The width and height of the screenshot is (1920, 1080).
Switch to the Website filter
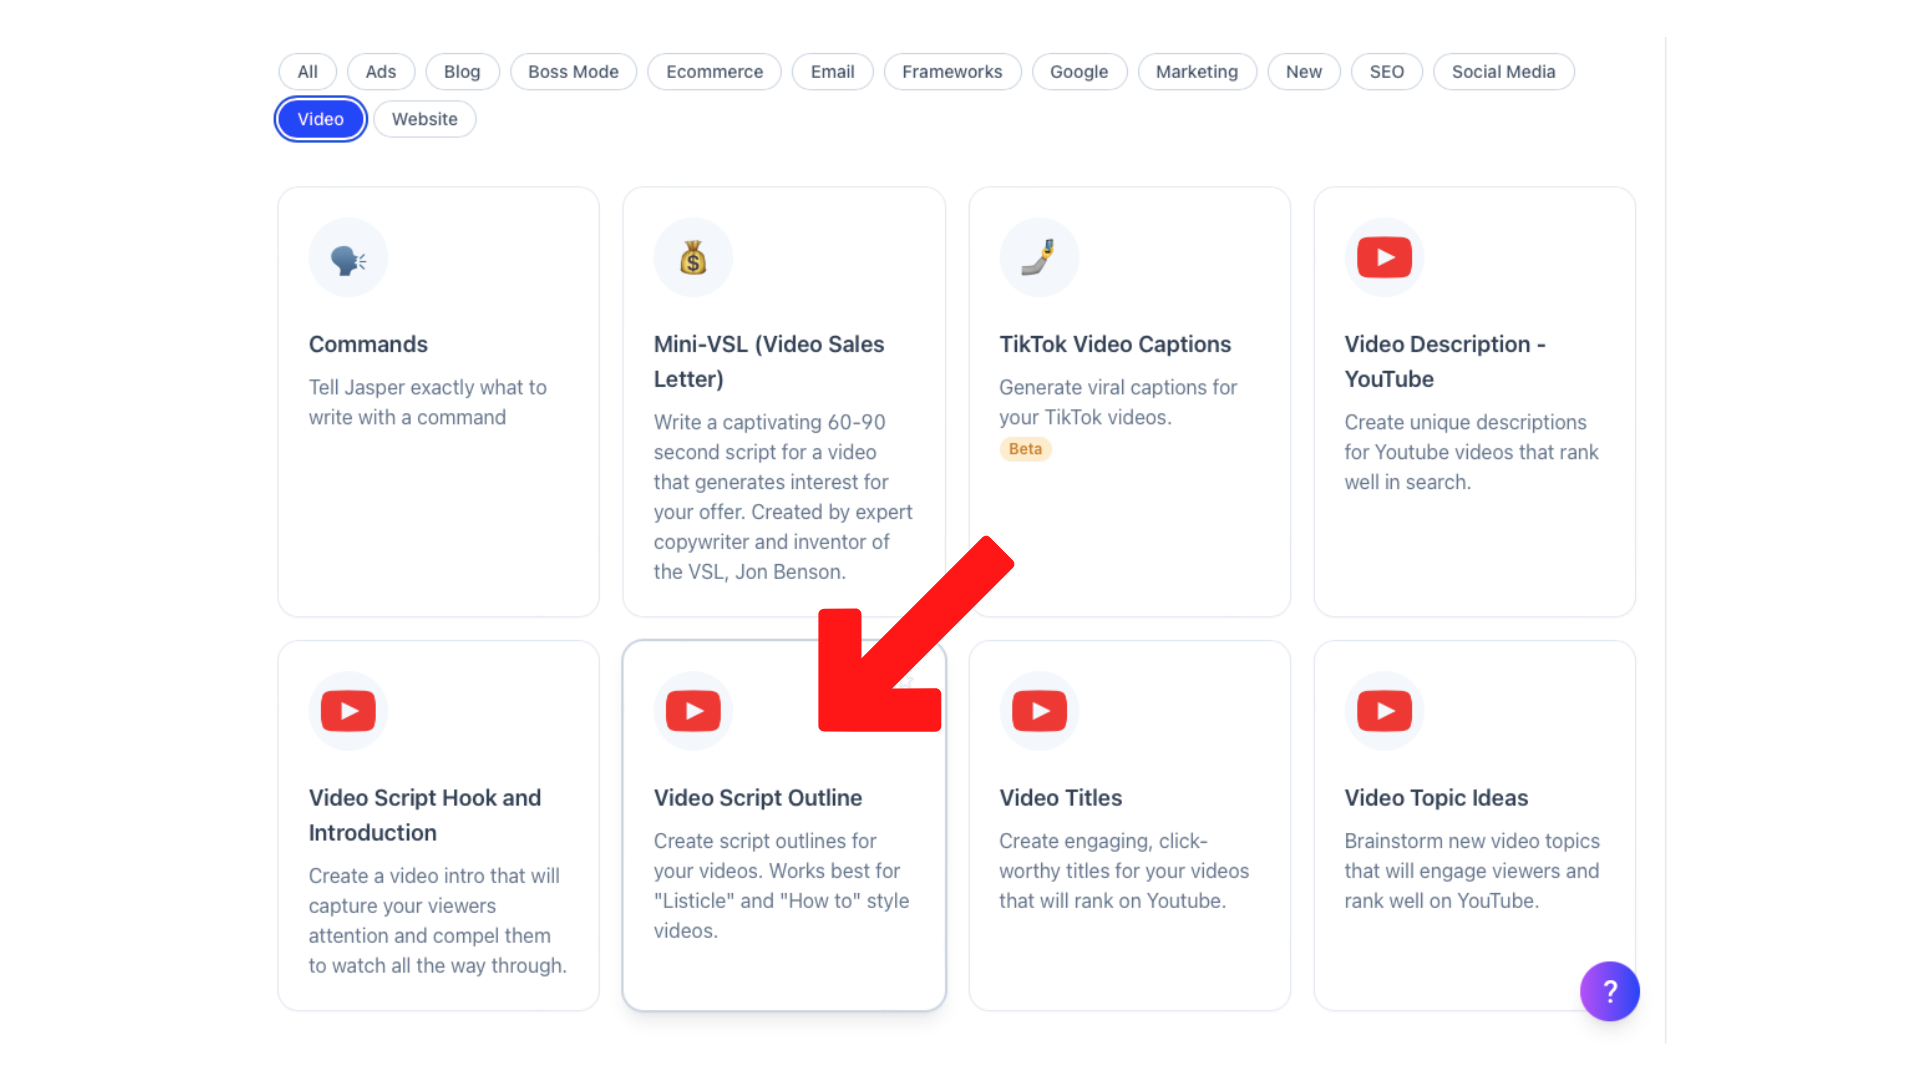[x=424, y=119]
